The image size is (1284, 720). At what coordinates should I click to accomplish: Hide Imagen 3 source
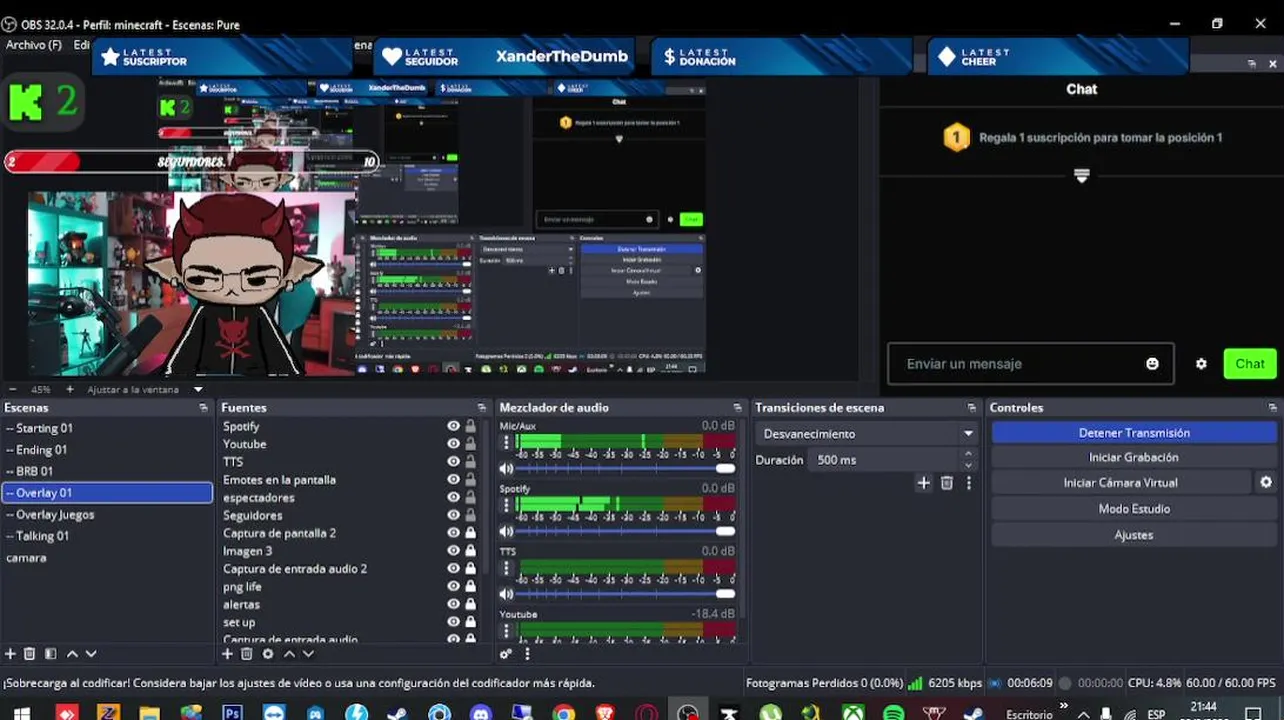(453, 551)
